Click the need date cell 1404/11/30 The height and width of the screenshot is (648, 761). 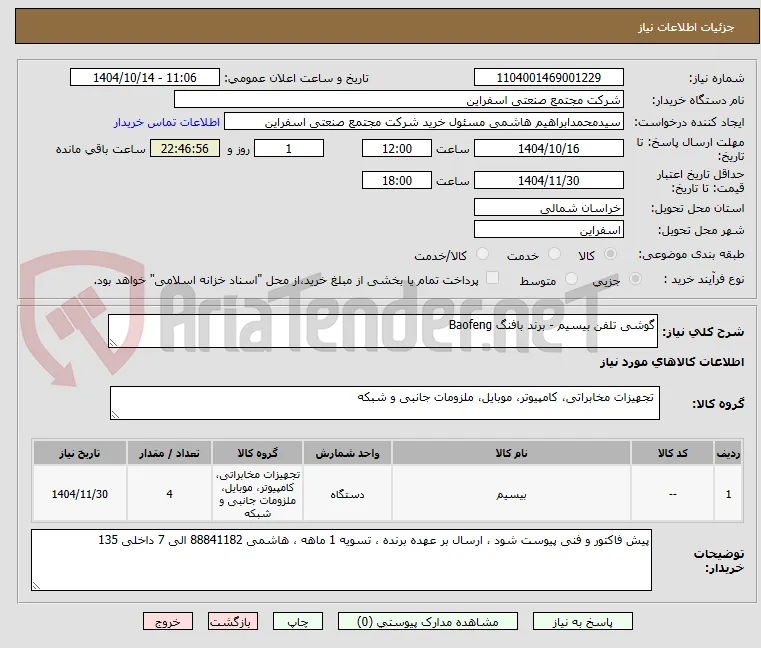point(80,494)
